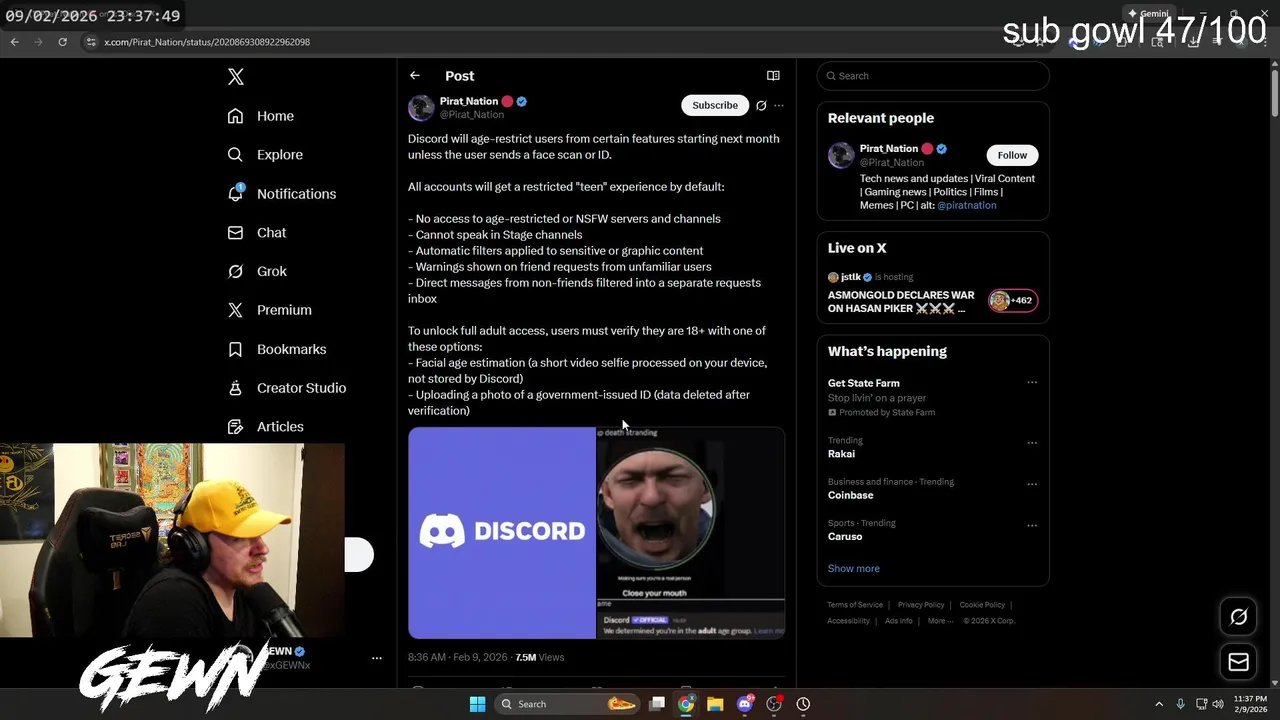Click the Explore magnifier icon
The width and height of the screenshot is (1280, 720).
point(235,155)
